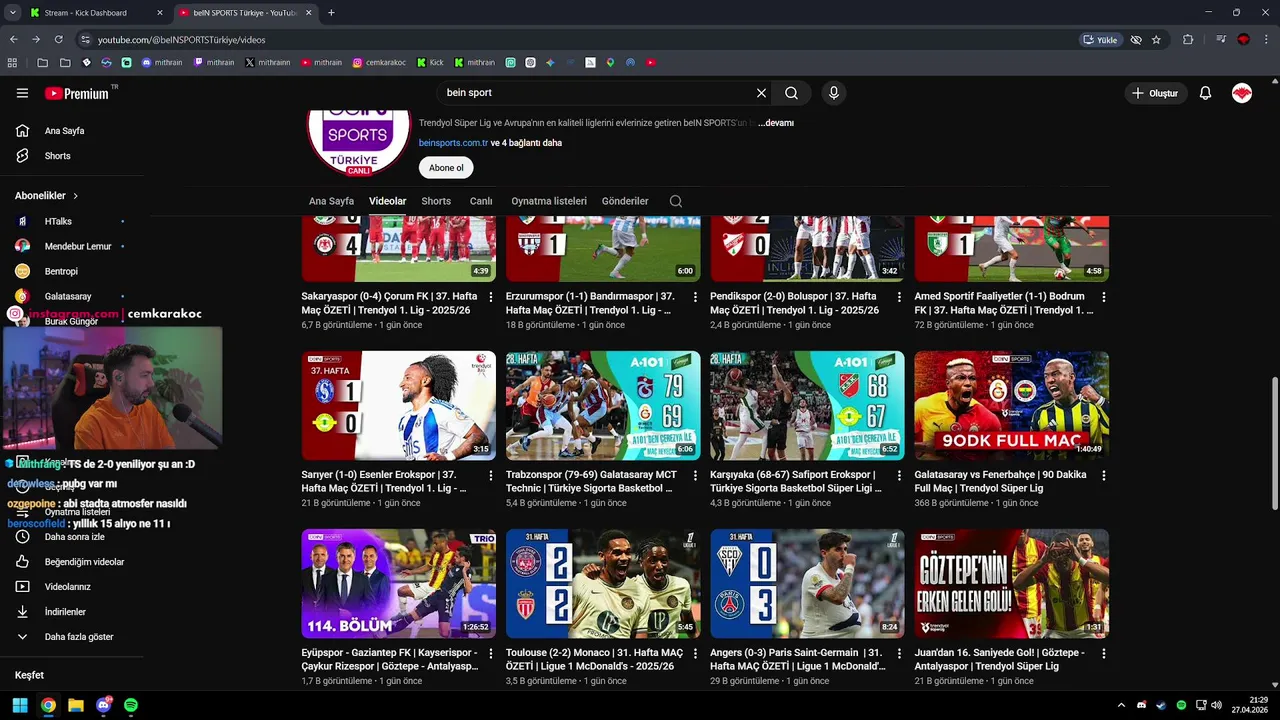Start voice search with the microphone
The image size is (1280, 720).
tap(834, 93)
